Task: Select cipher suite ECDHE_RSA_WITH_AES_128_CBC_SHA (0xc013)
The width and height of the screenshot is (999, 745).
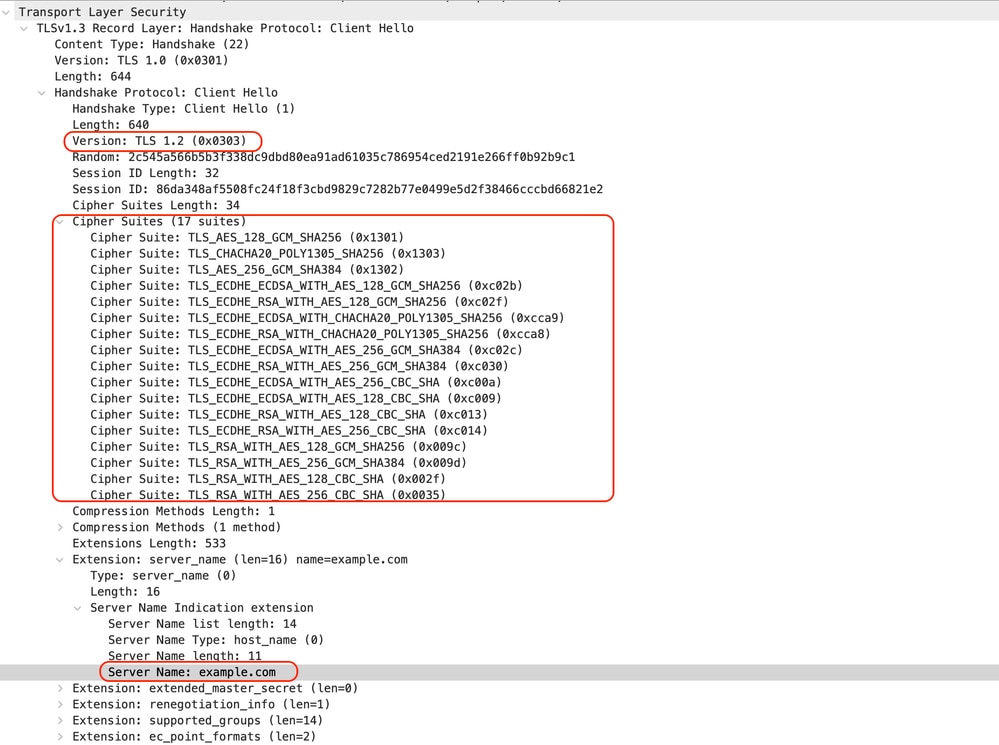Action: [289, 414]
